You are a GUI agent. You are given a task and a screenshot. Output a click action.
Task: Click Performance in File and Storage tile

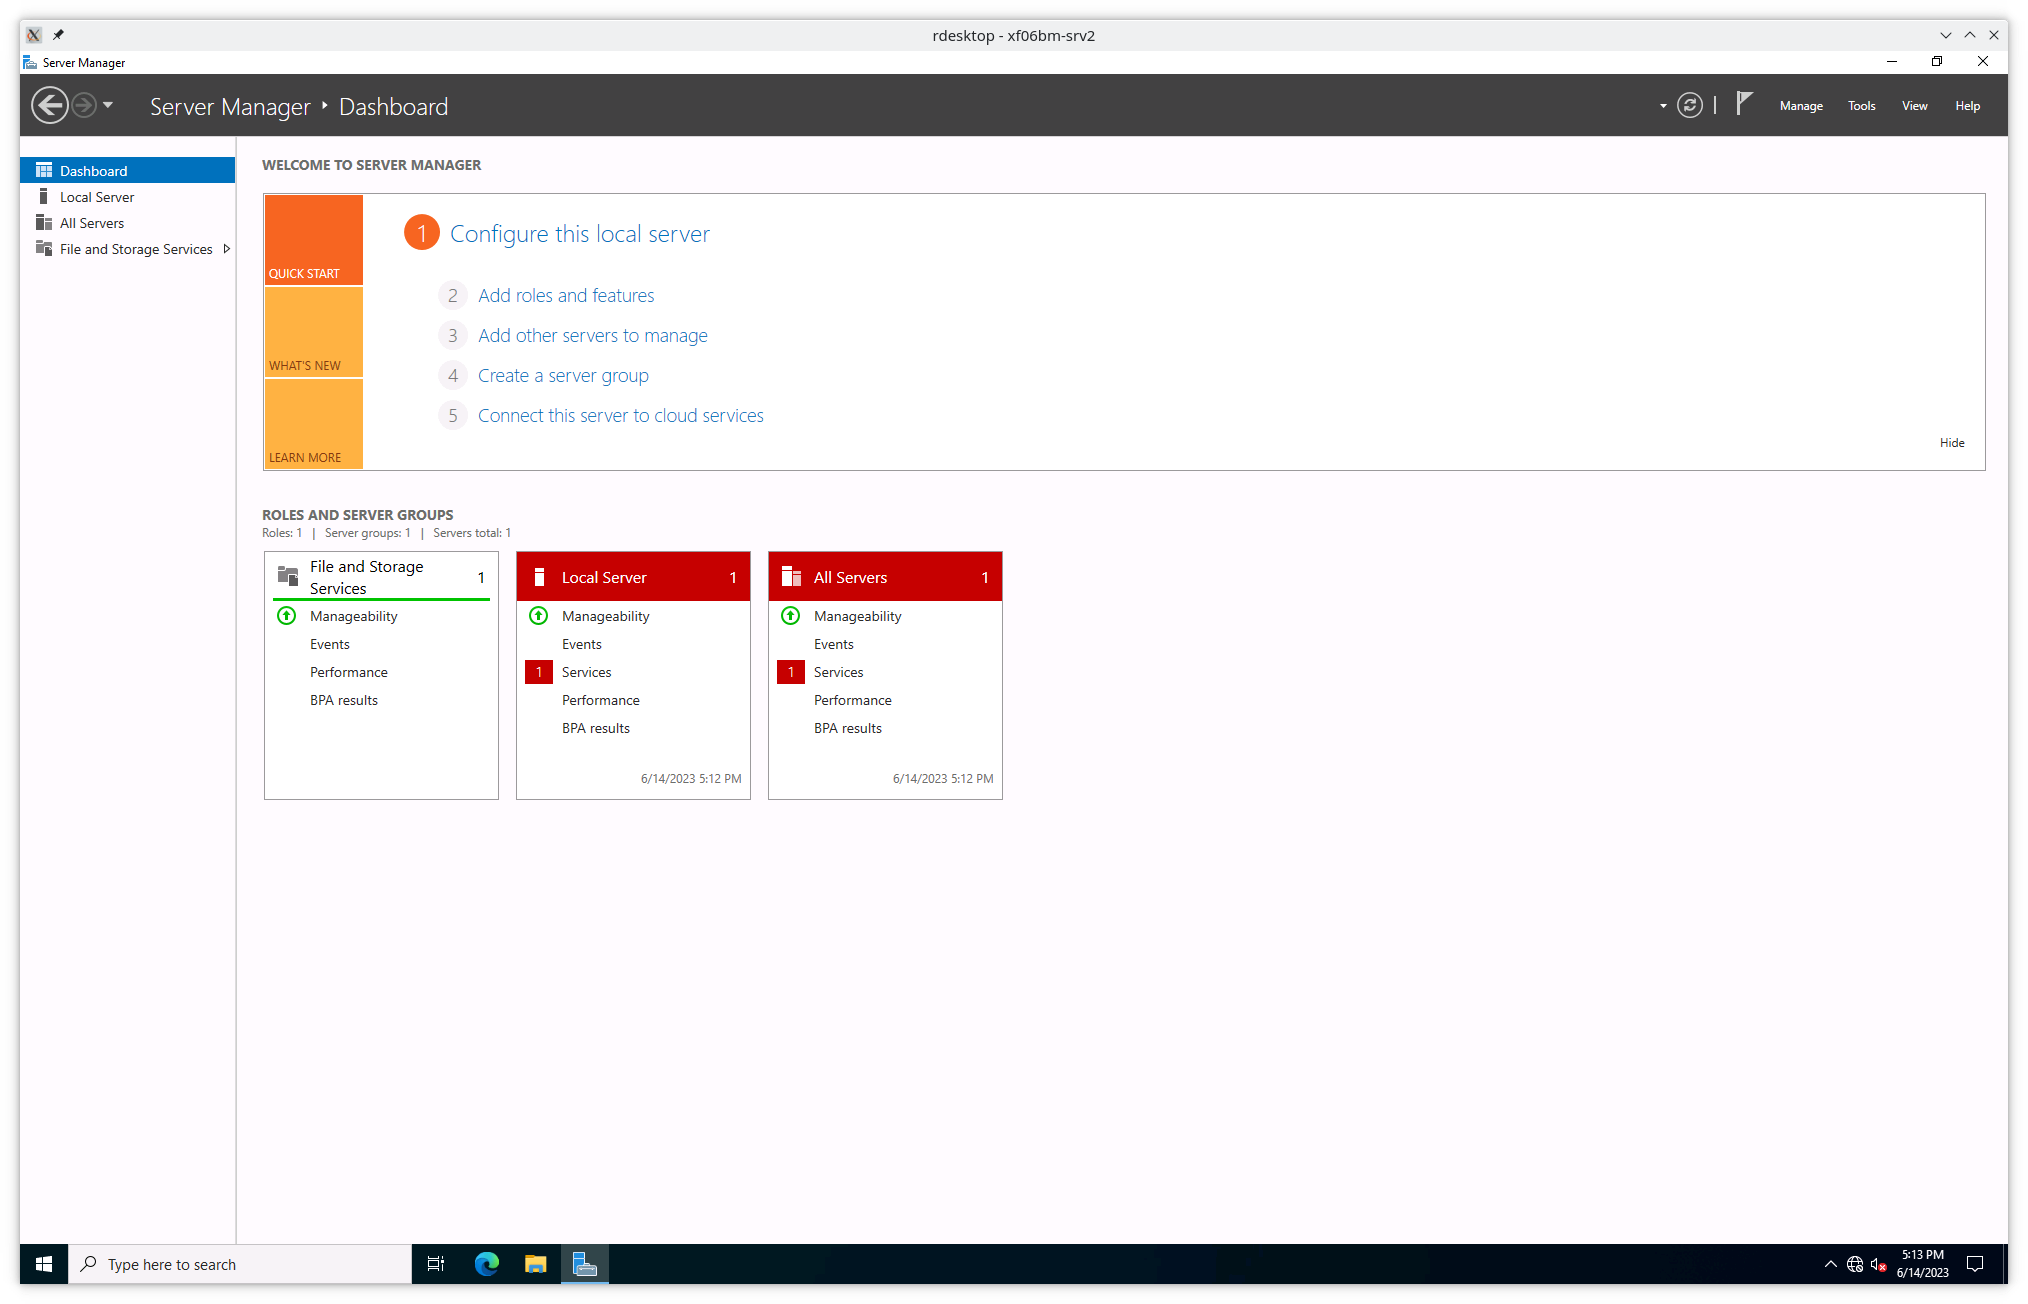coord(349,672)
